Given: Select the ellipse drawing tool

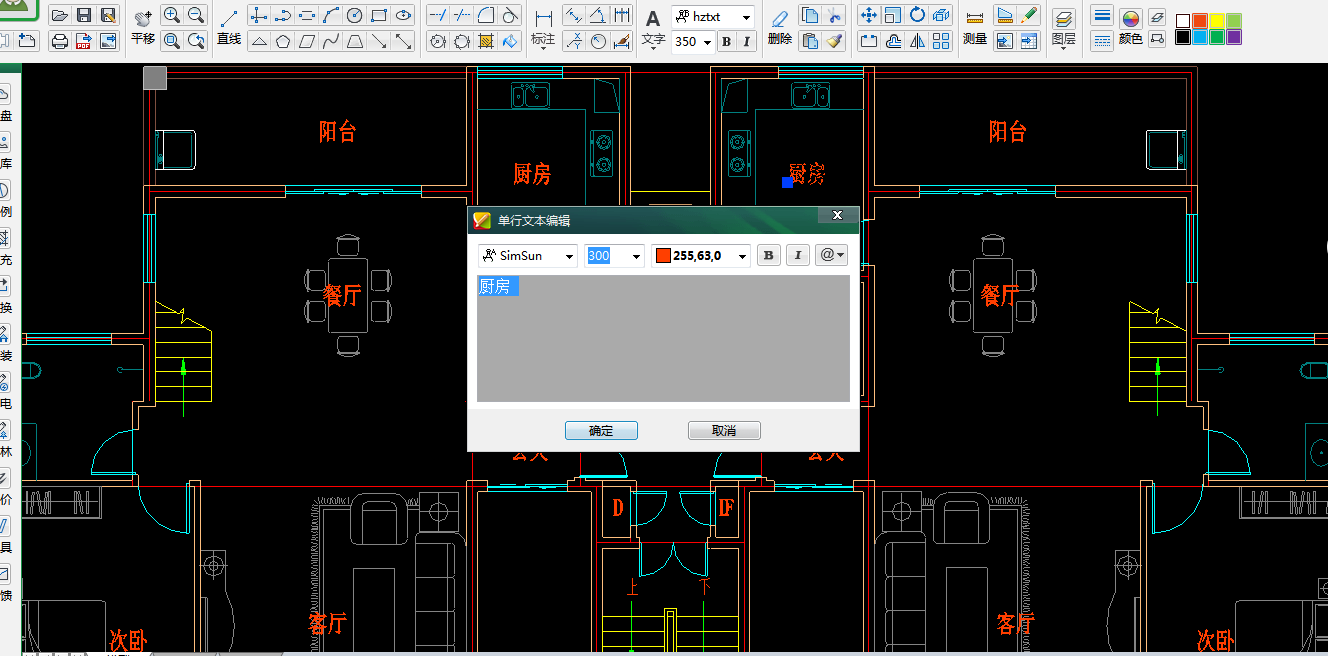Looking at the screenshot, I should 403,16.
